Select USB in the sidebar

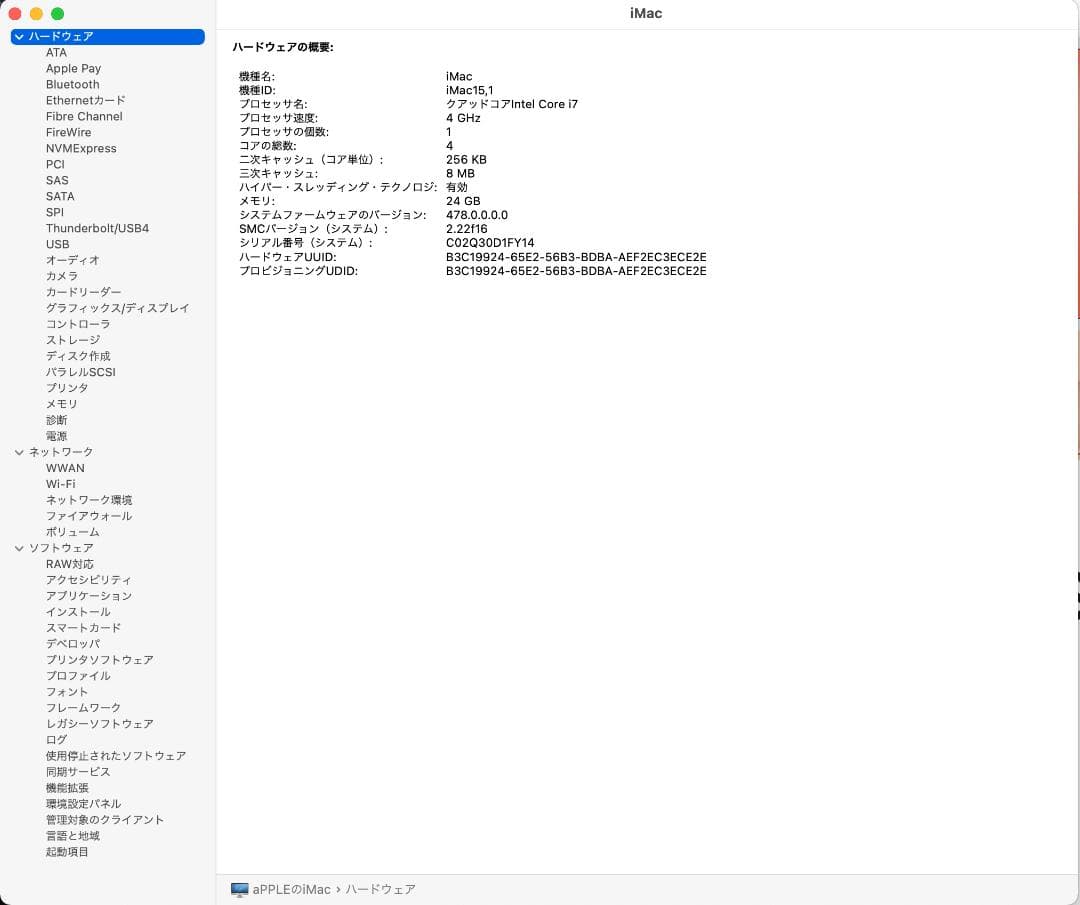57,244
